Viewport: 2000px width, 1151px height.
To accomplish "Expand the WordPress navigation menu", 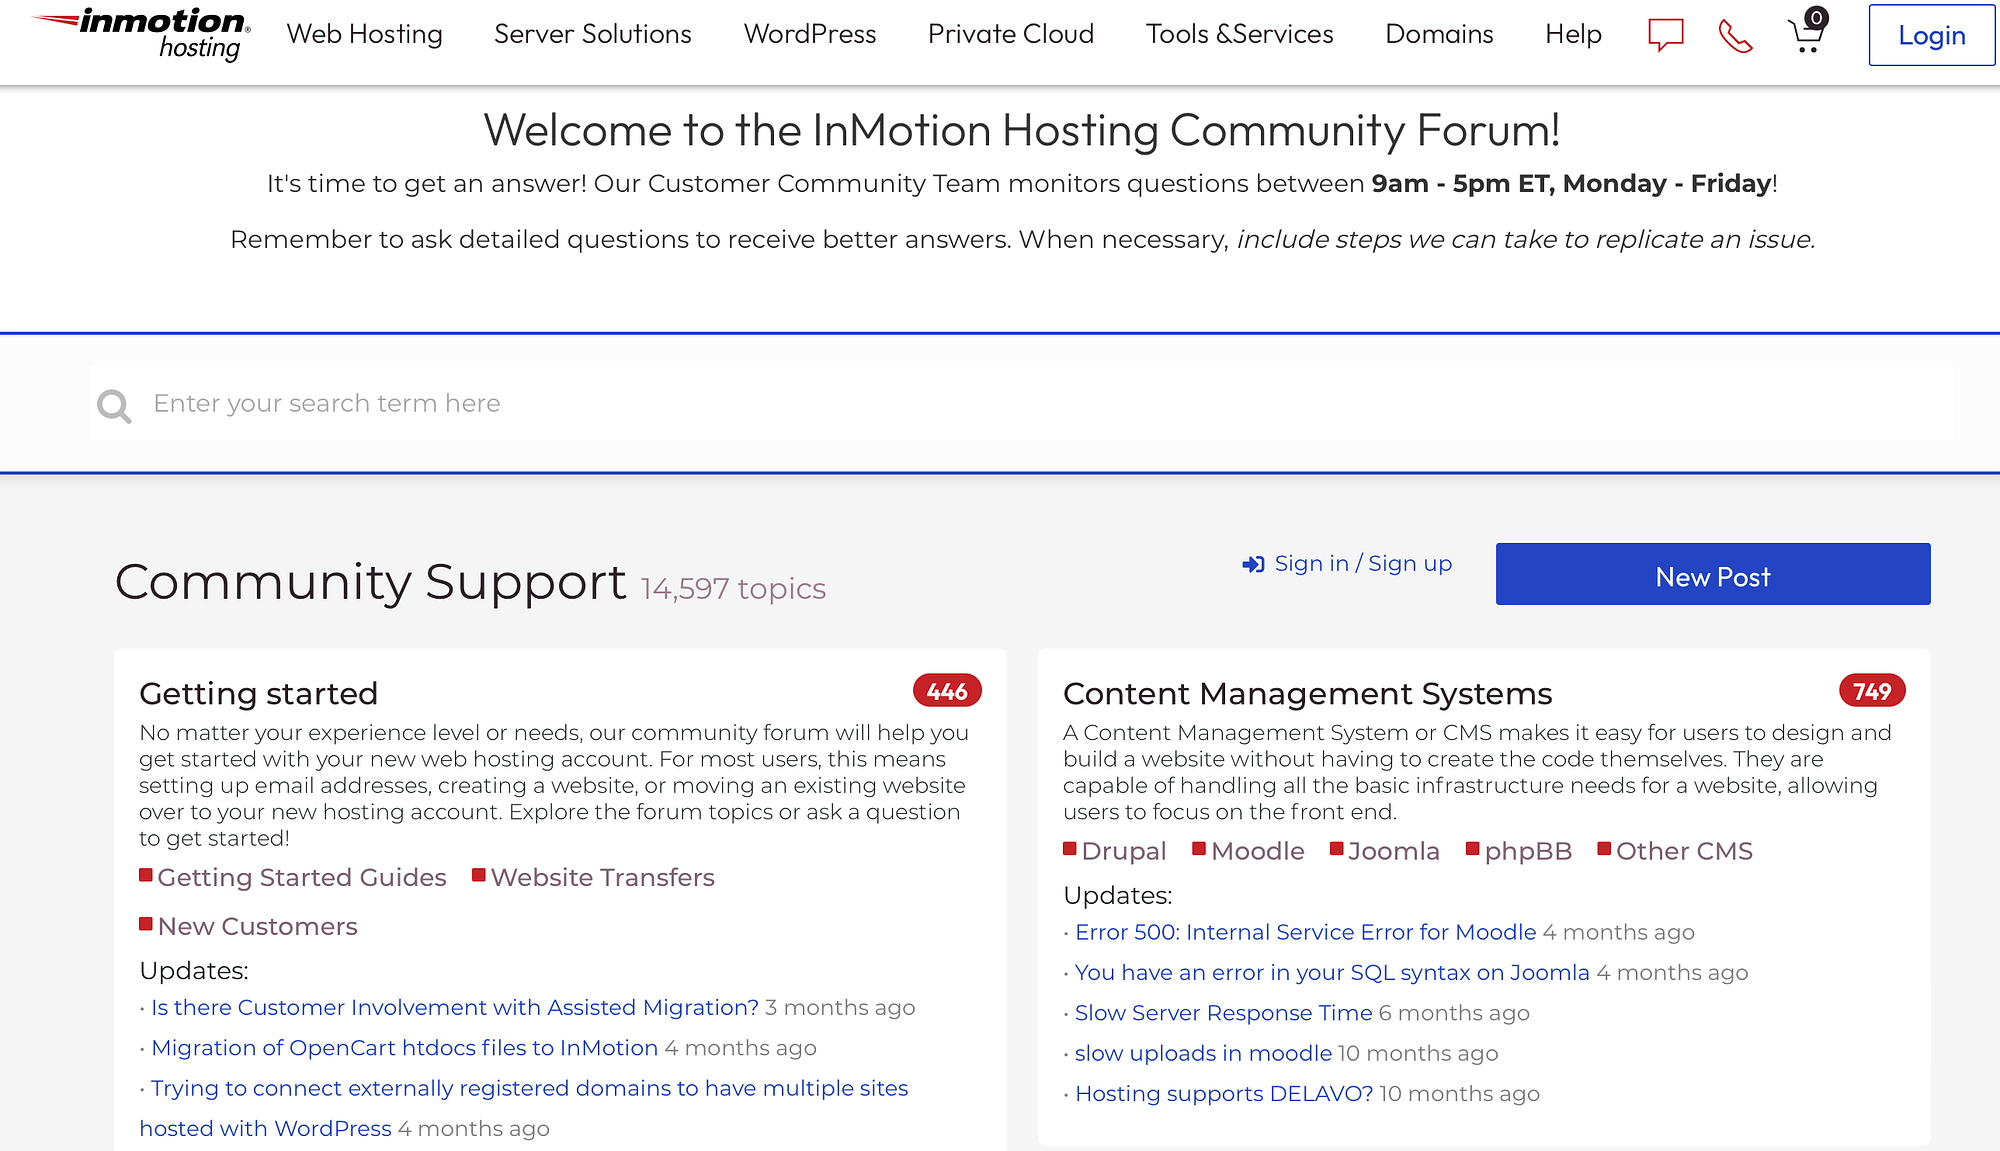I will [810, 33].
